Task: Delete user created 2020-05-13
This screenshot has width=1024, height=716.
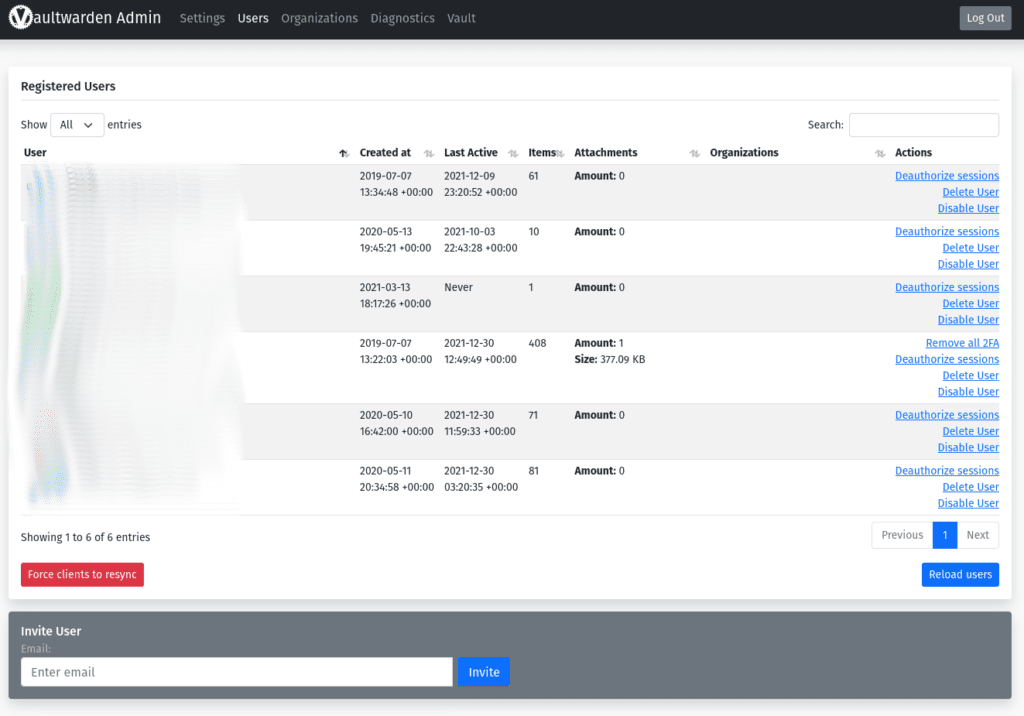Action: [x=970, y=248]
